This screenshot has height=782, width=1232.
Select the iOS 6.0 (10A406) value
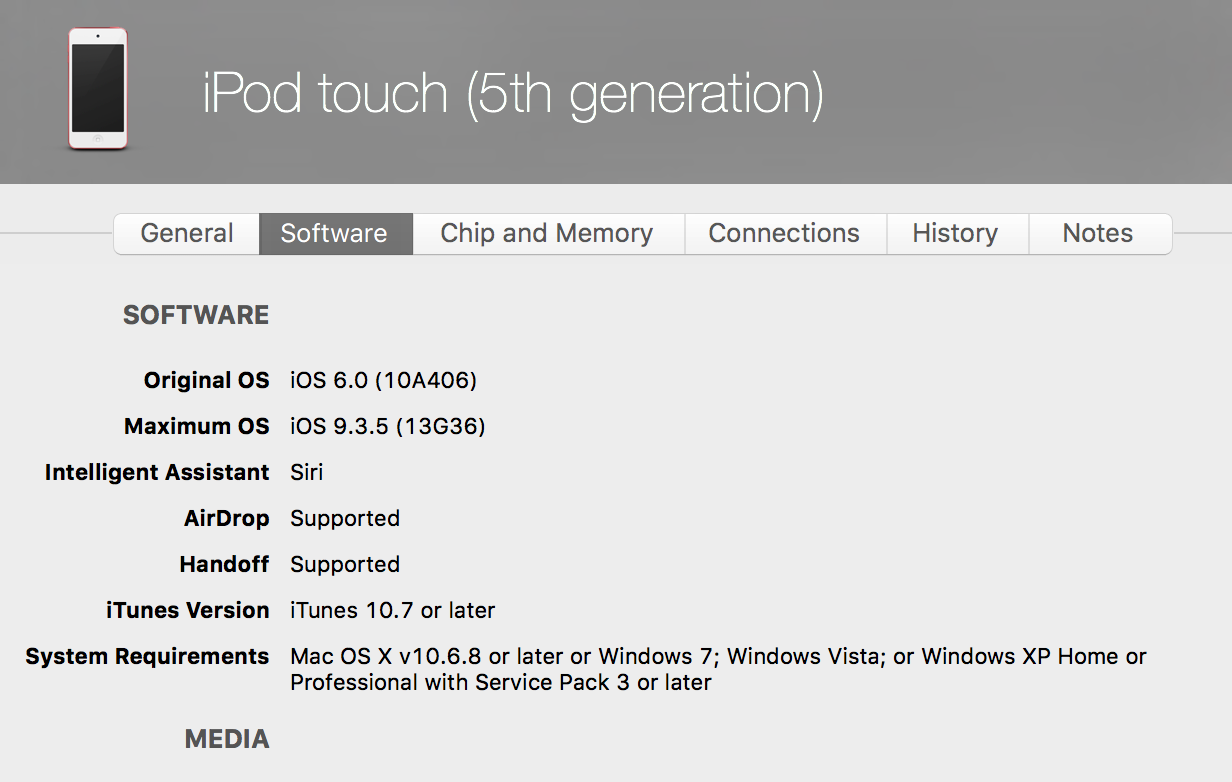tap(383, 380)
